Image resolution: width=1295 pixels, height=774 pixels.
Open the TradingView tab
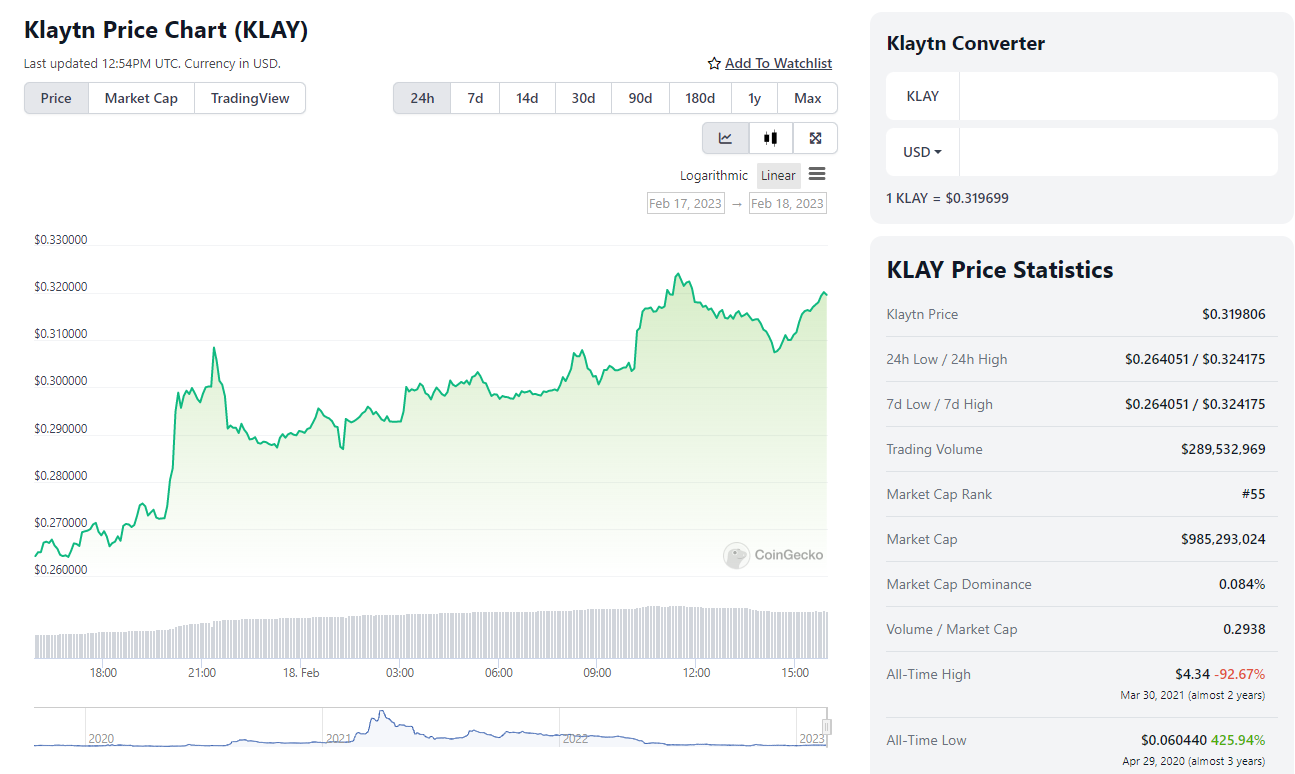[250, 98]
